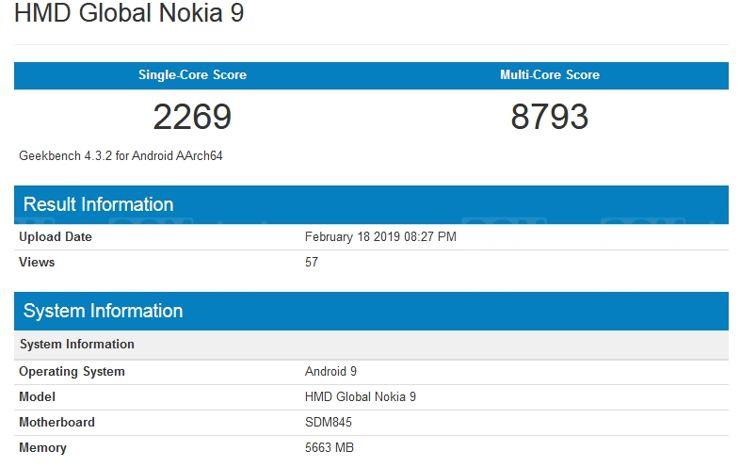Click the multi-core value 8793
The height and width of the screenshot is (467, 740).
click(550, 117)
